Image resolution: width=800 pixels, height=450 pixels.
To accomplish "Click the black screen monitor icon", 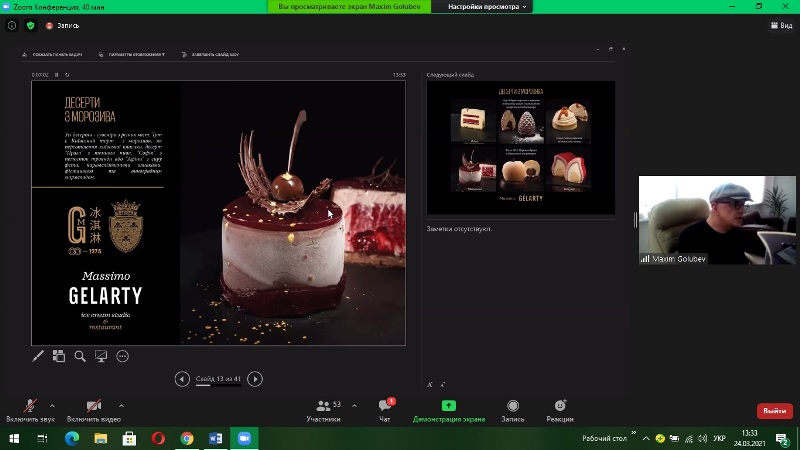I will (x=101, y=356).
